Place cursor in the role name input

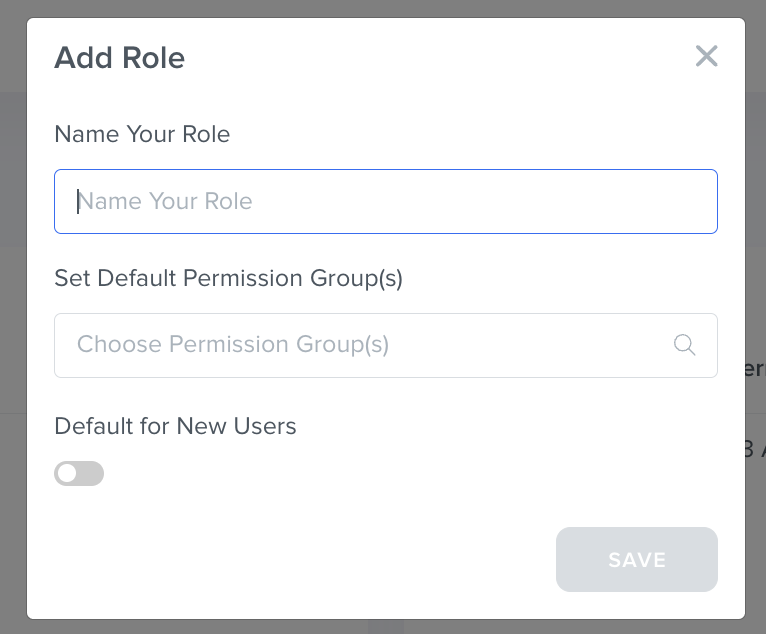click(x=385, y=201)
